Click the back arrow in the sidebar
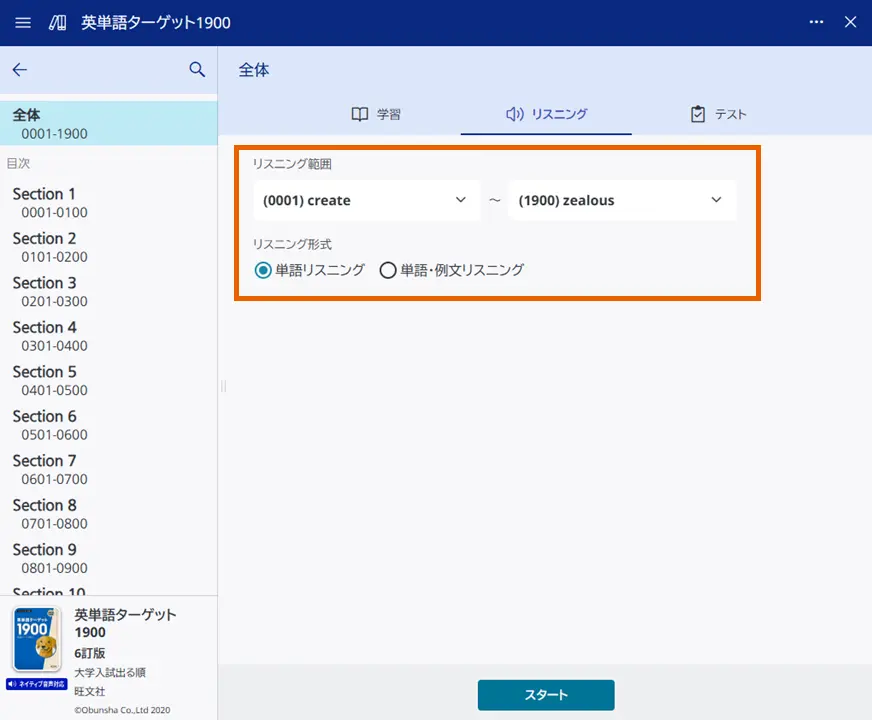 [x=20, y=69]
